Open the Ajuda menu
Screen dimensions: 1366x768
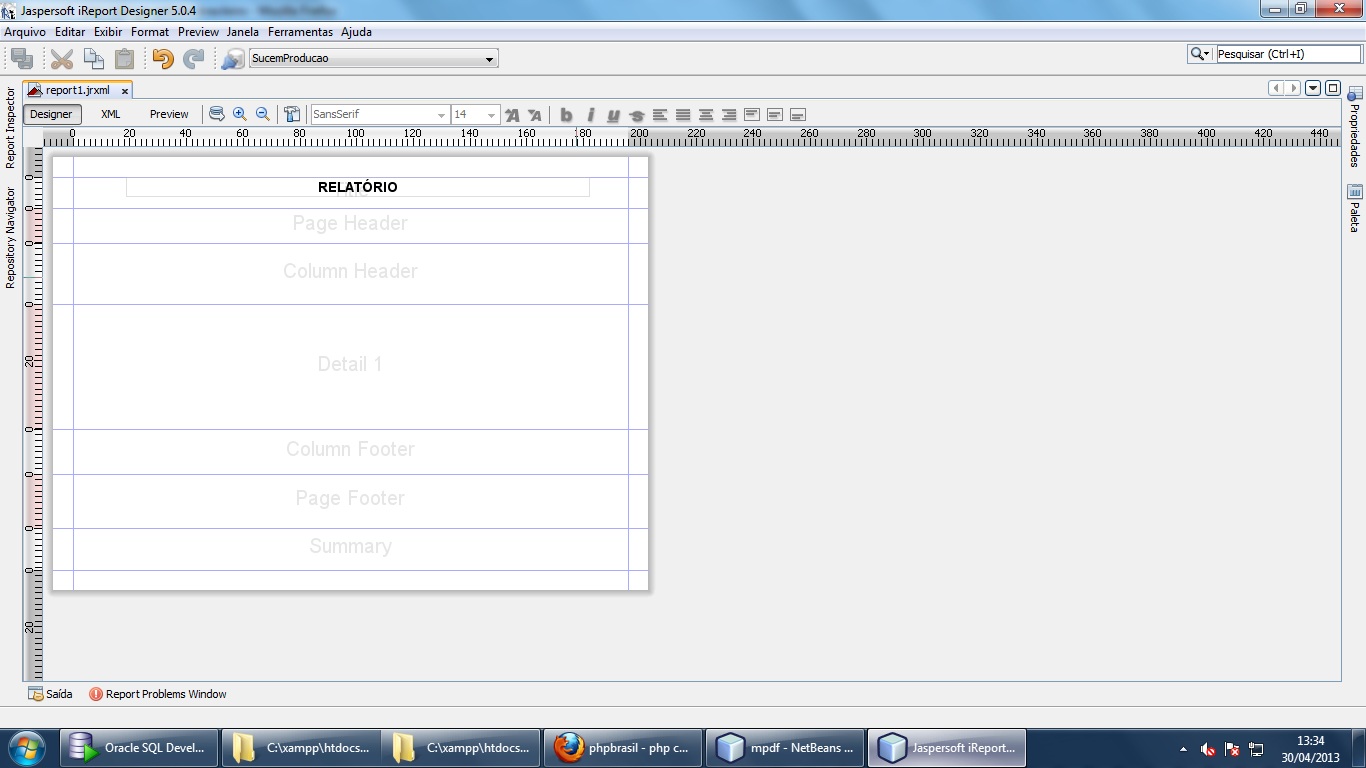pos(356,32)
